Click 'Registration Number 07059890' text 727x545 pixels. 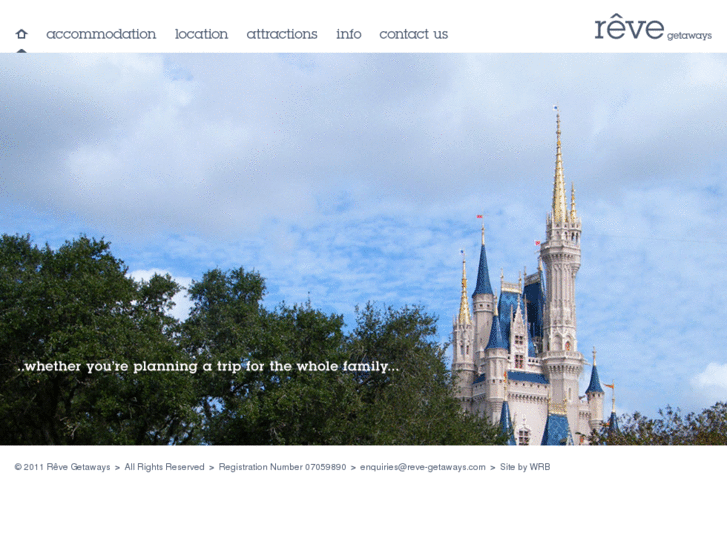click(282, 467)
